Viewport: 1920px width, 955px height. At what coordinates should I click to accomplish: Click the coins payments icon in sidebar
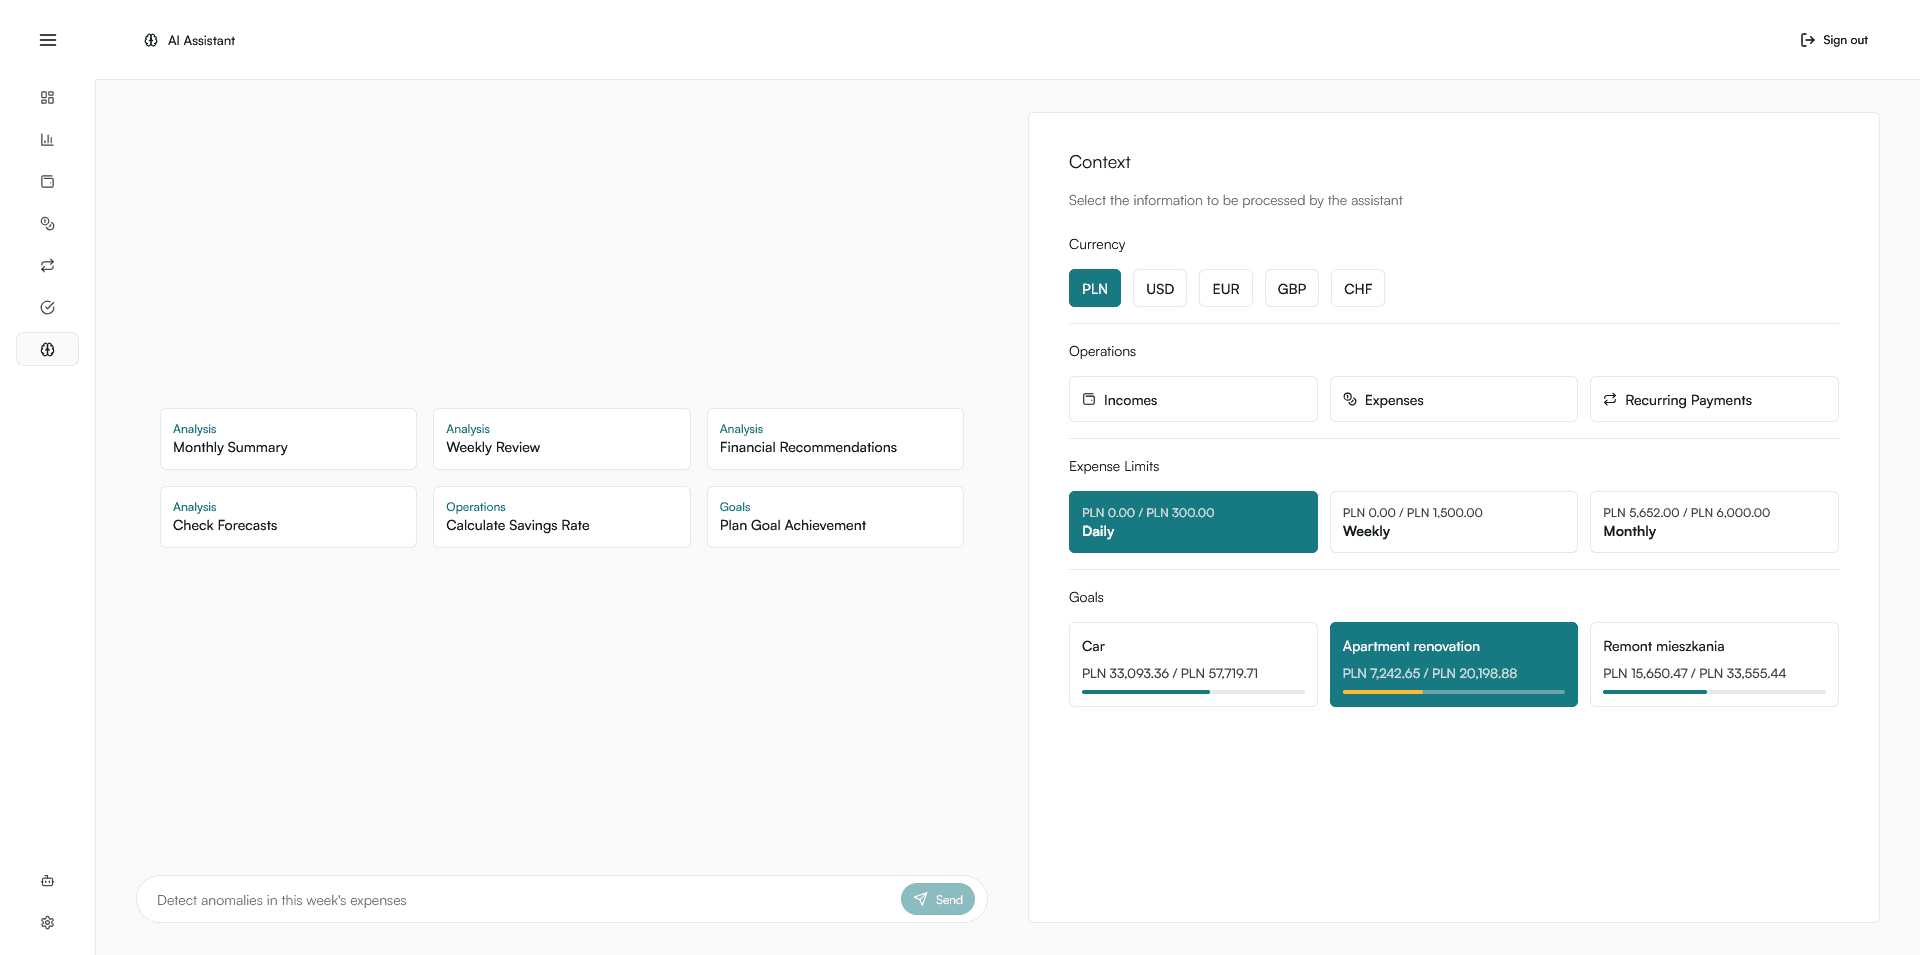tap(47, 223)
